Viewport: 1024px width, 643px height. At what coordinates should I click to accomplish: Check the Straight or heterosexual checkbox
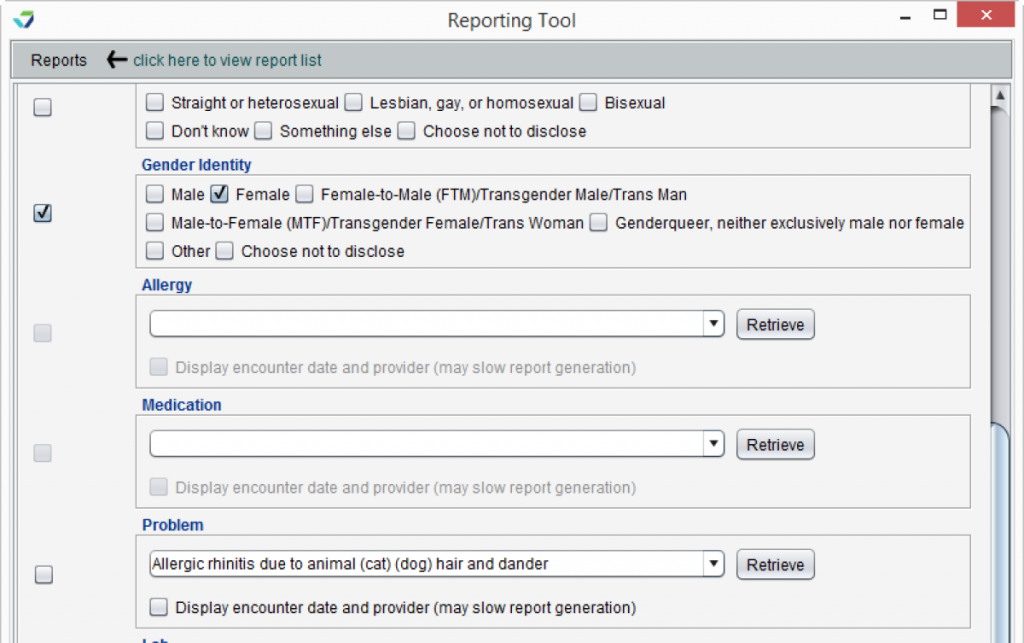155,102
